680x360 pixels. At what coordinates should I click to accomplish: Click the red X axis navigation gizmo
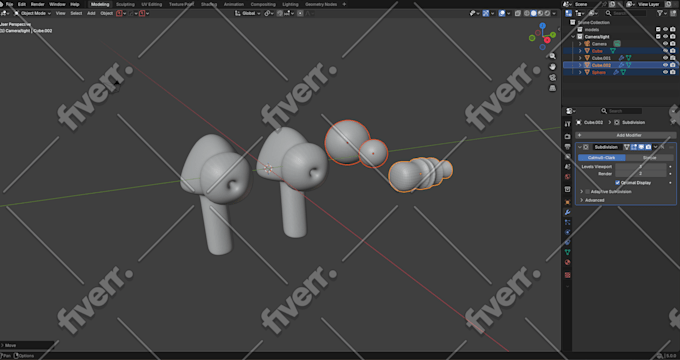pyautogui.click(x=547, y=40)
